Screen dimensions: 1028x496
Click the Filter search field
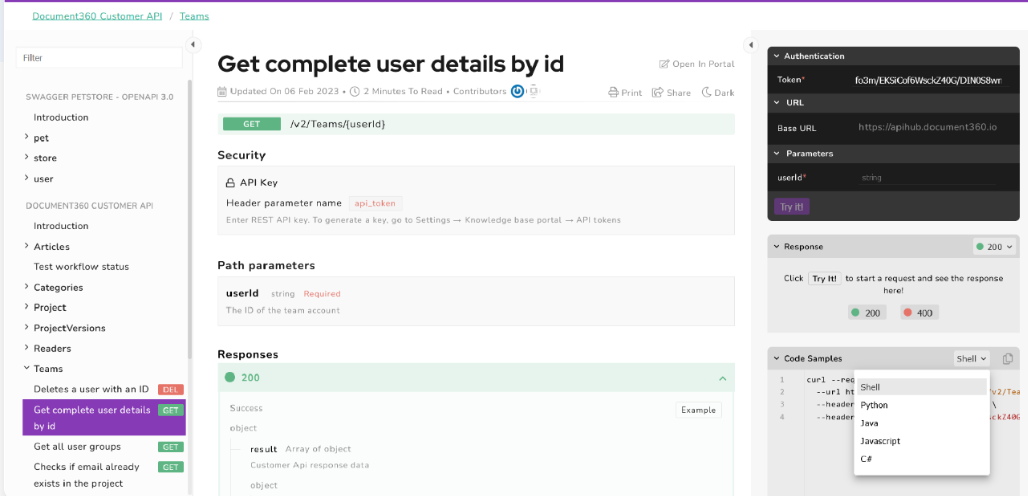(99, 58)
